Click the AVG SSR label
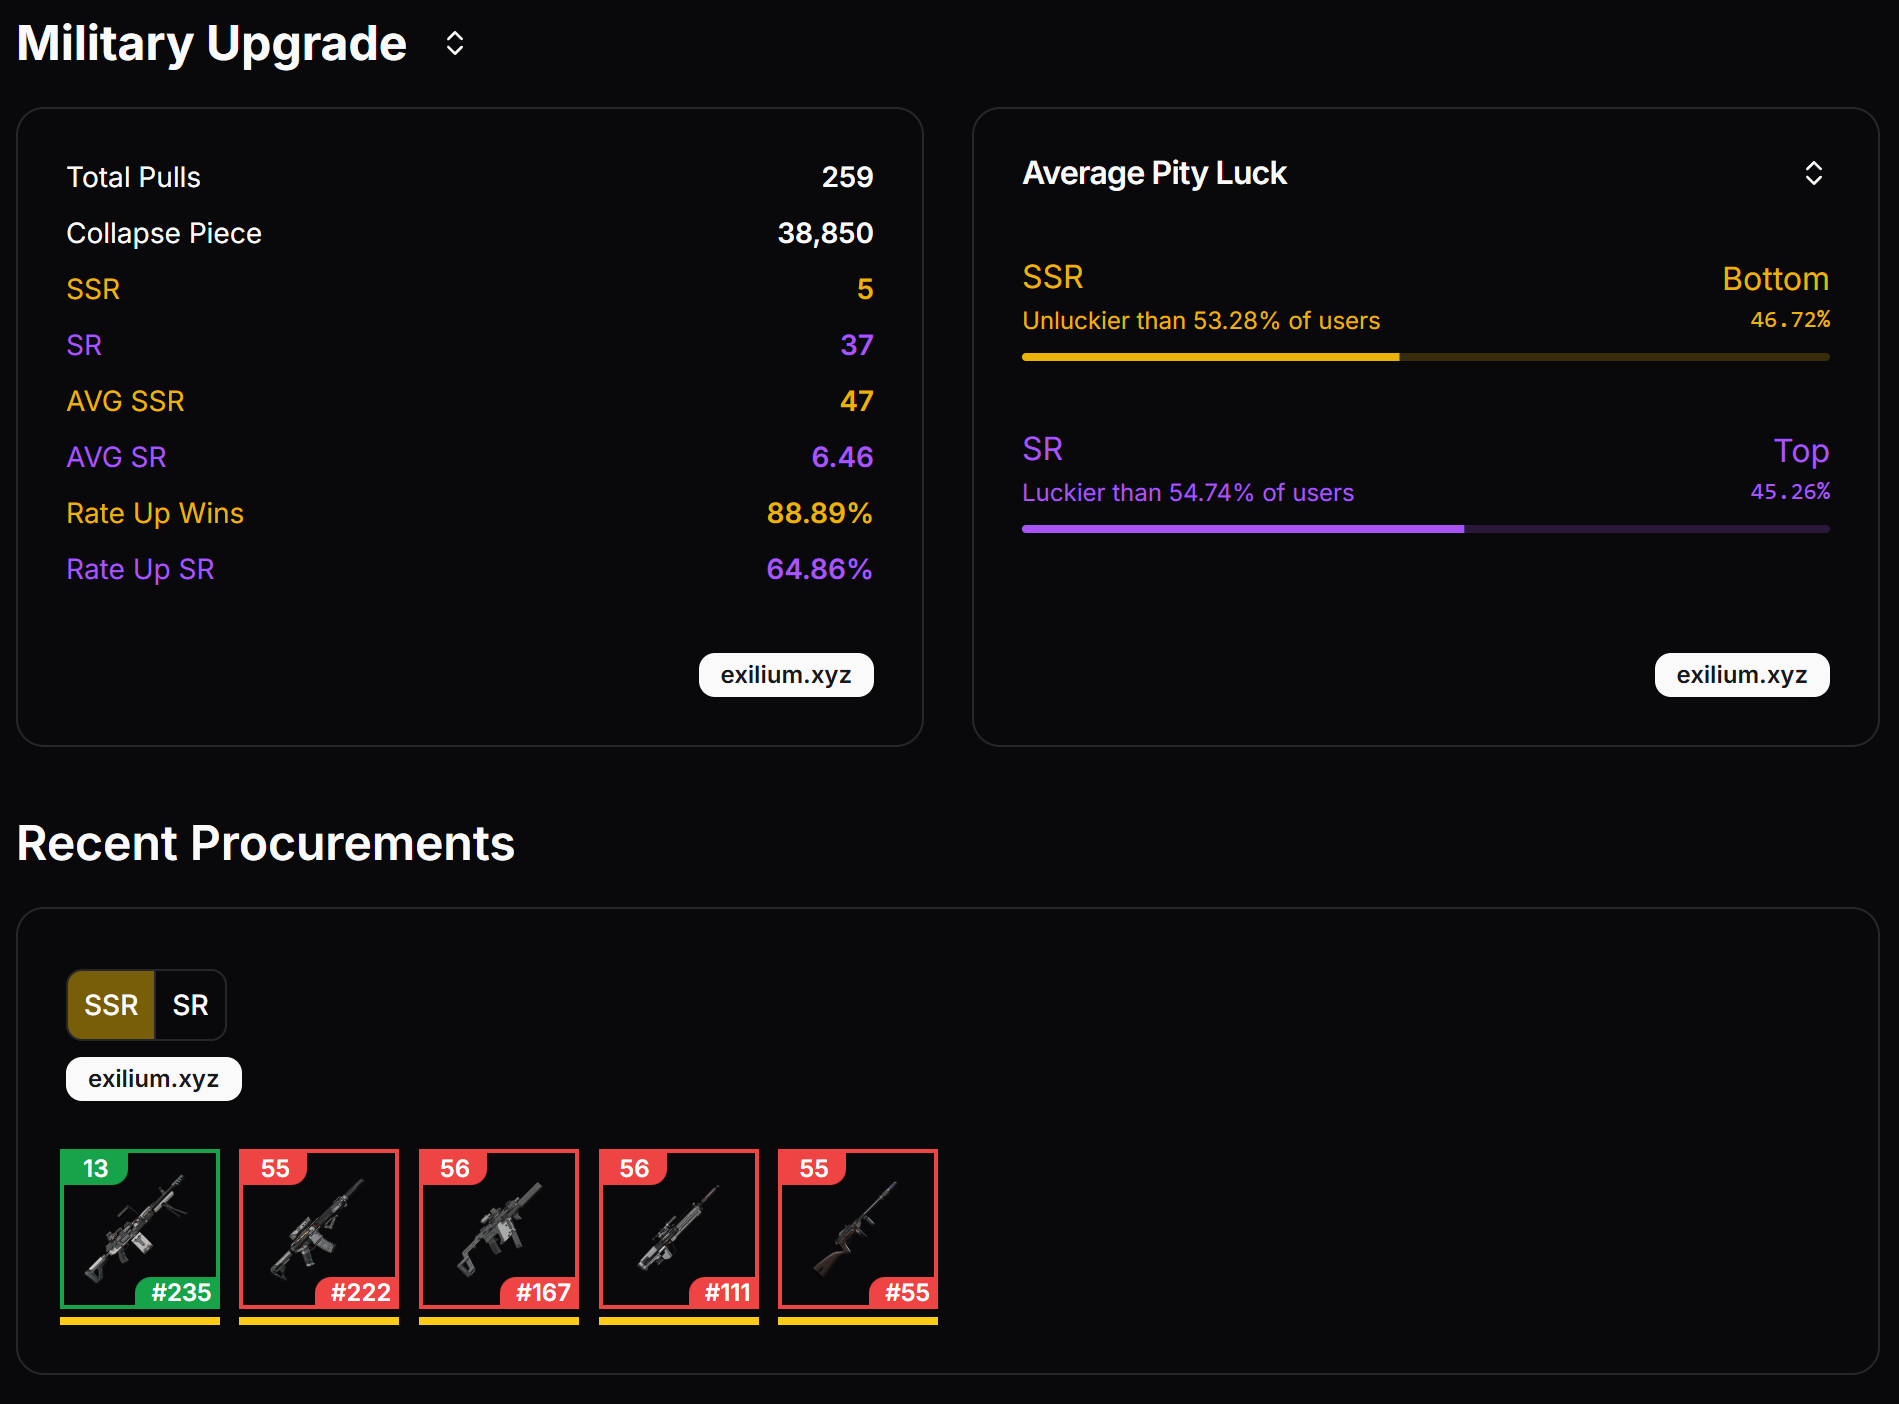The height and width of the screenshot is (1404, 1899). click(125, 401)
